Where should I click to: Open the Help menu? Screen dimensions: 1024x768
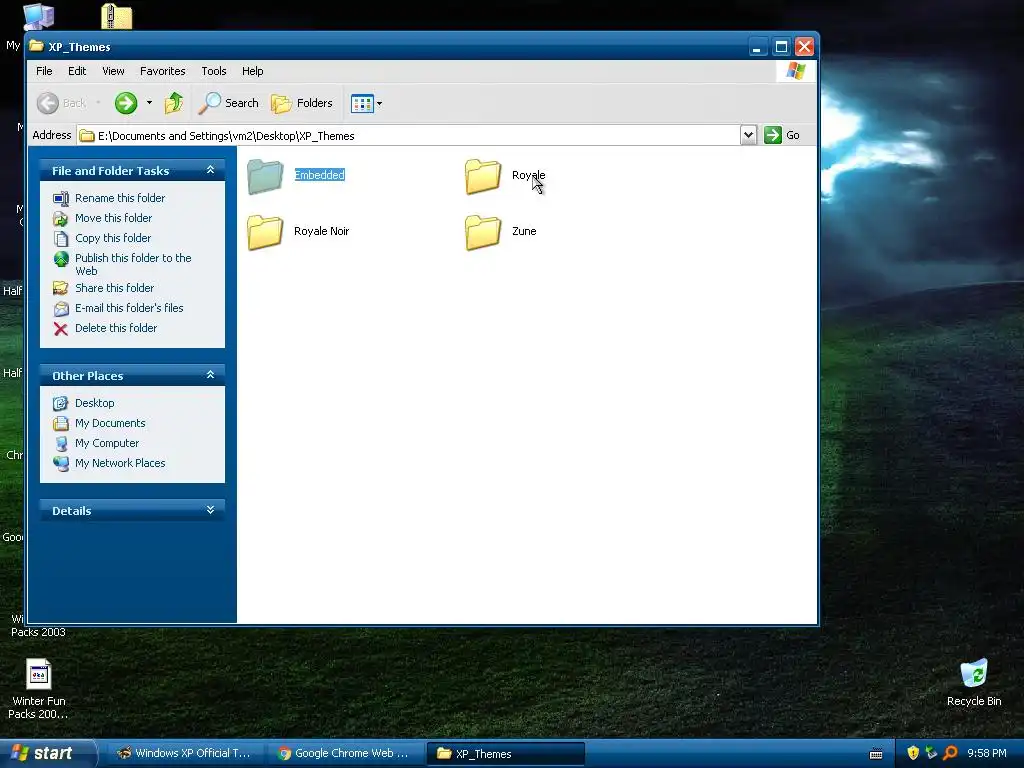(x=252, y=71)
